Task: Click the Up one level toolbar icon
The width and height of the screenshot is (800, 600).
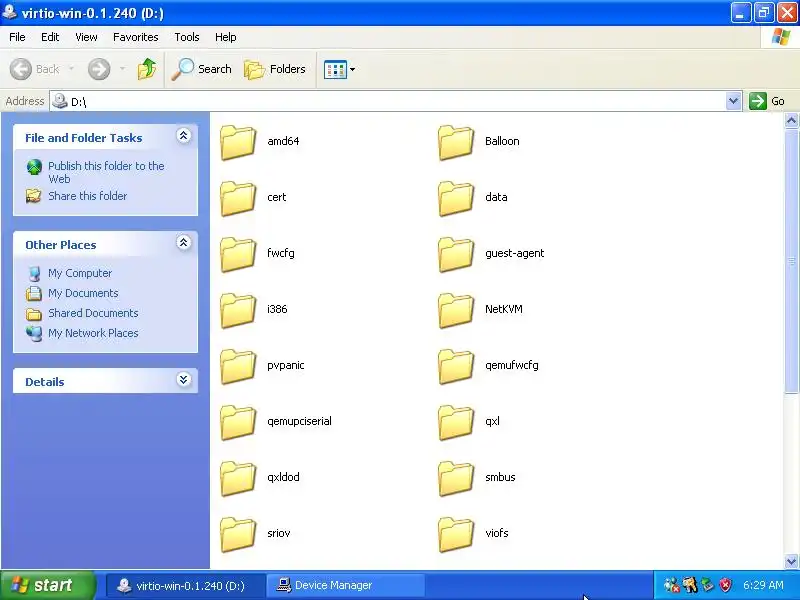Action: [x=147, y=69]
